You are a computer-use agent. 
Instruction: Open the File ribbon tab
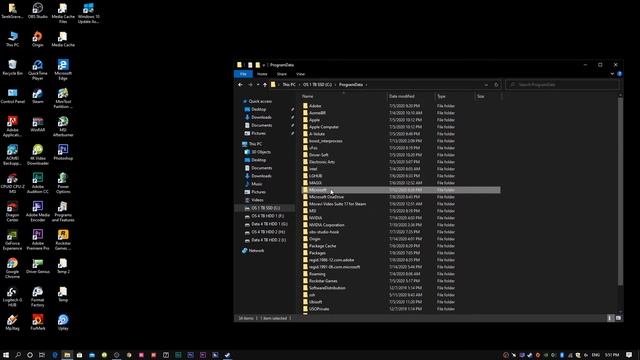243,74
